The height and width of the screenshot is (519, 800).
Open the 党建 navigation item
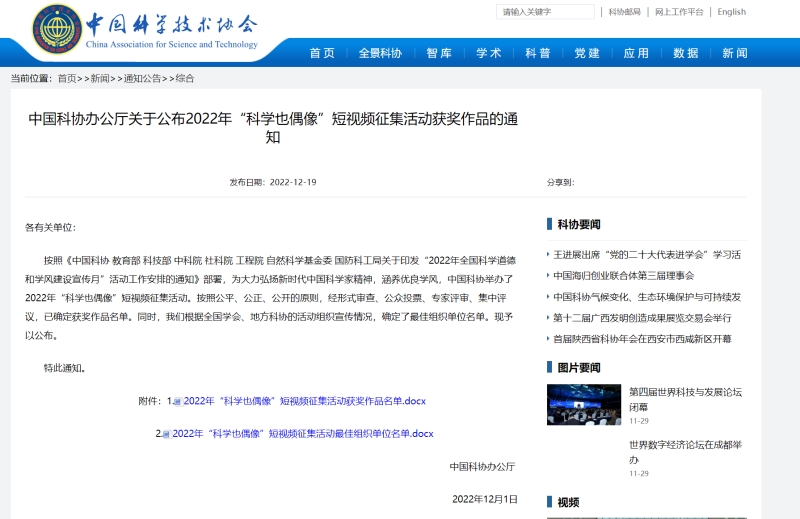pos(587,53)
